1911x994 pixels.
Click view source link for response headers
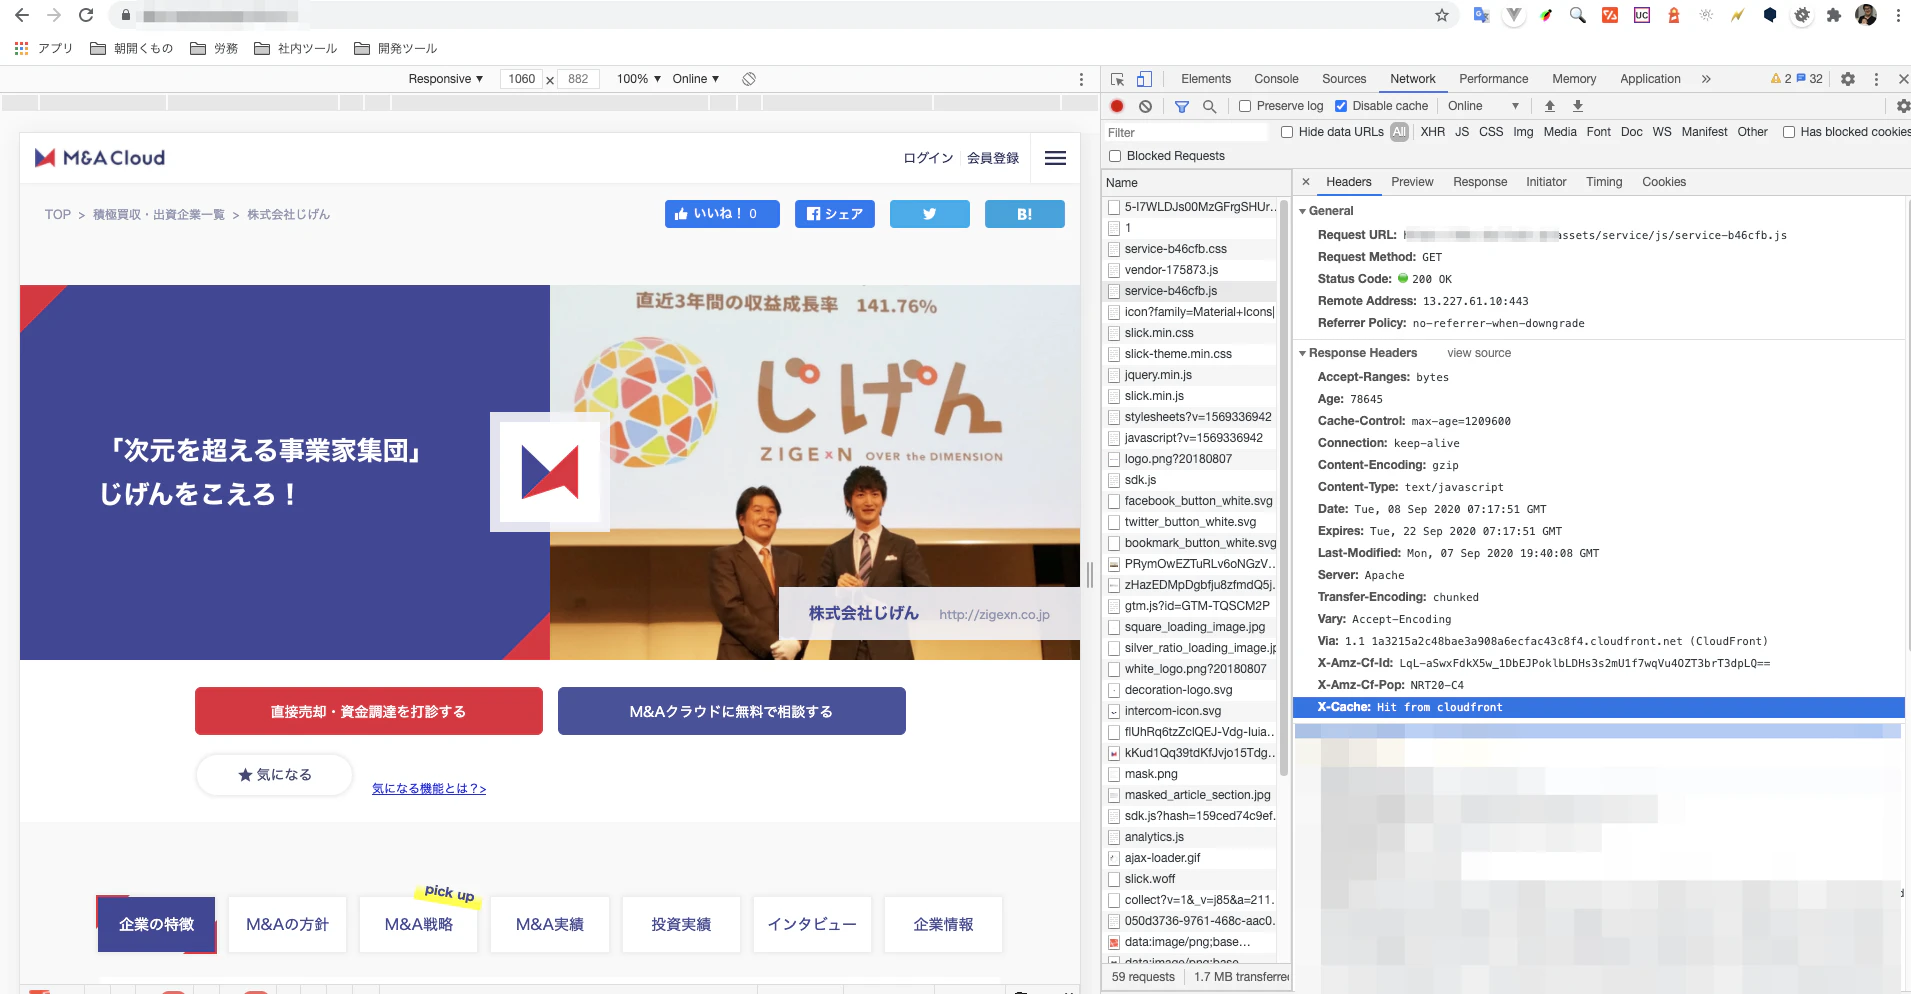tap(1479, 353)
